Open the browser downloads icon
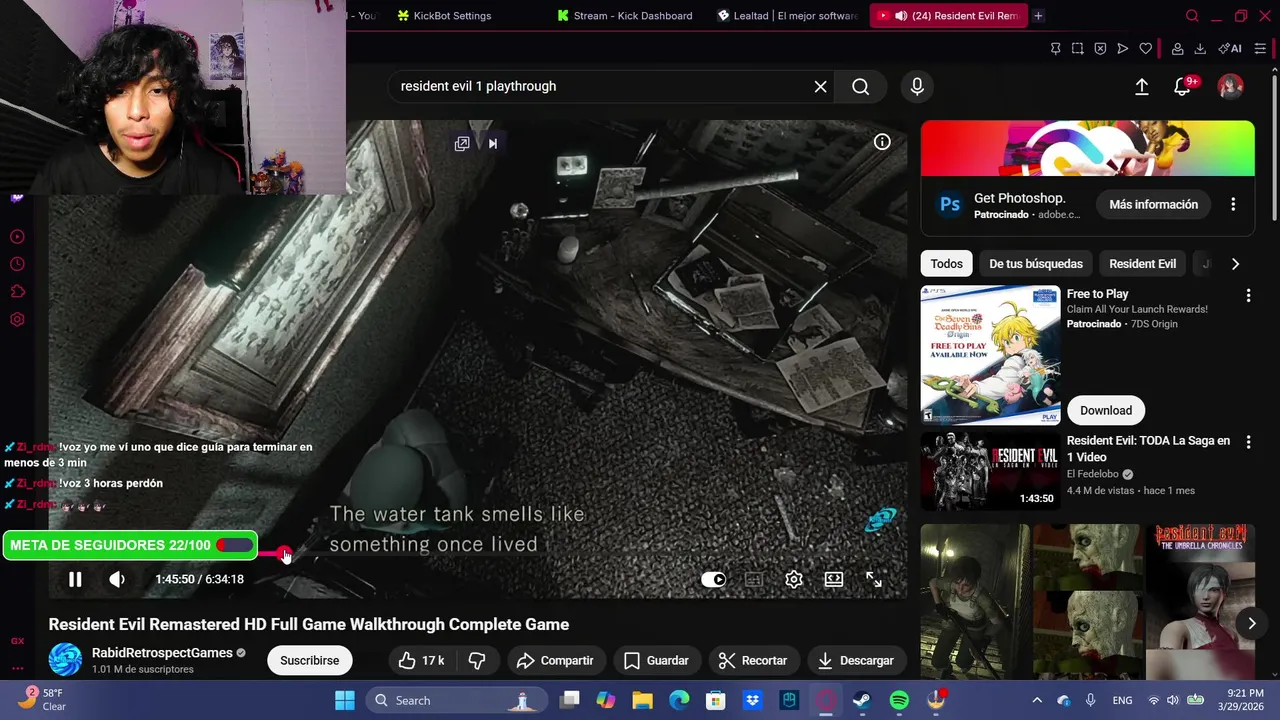 click(x=1200, y=48)
